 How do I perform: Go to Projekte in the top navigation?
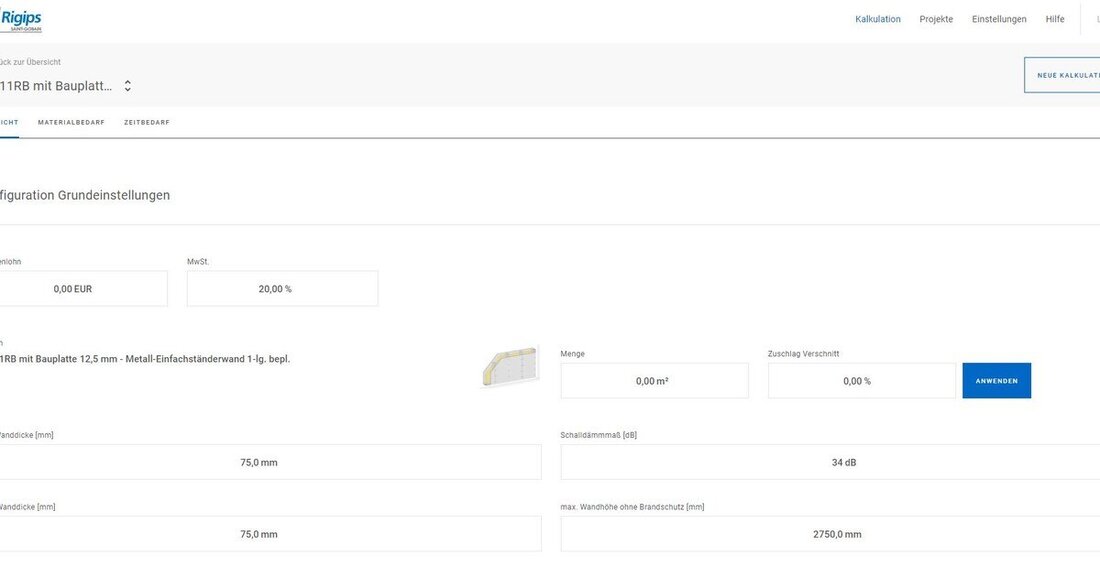tap(936, 19)
